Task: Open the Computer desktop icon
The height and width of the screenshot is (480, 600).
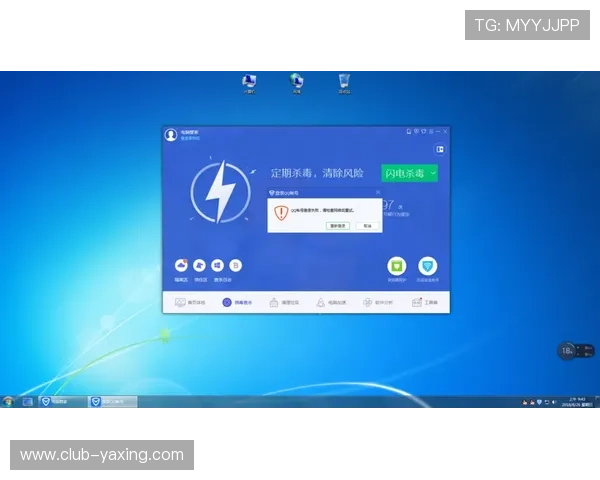Action: click(249, 84)
